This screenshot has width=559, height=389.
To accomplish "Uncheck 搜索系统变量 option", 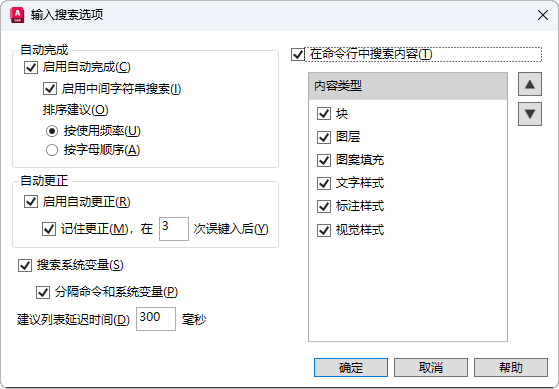I will coord(25,265).
